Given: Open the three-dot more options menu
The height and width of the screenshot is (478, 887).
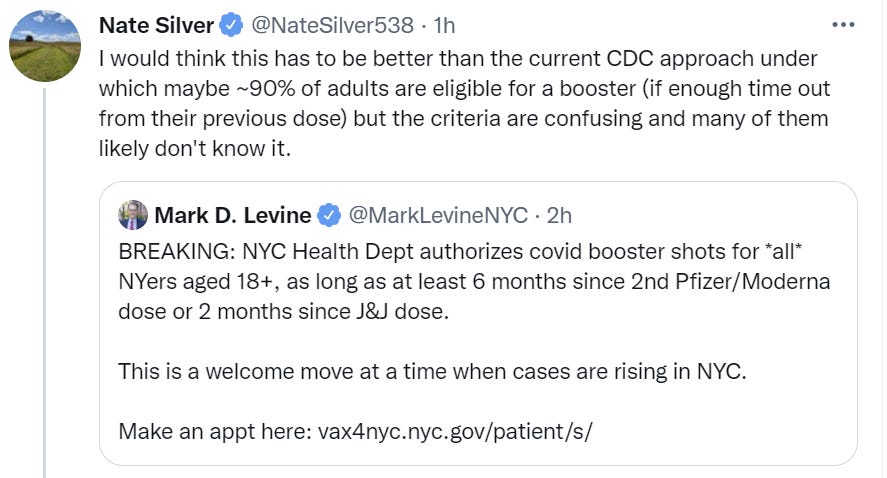Looking at the screenshot, I should pyautogui.click(x=843, y=25).
